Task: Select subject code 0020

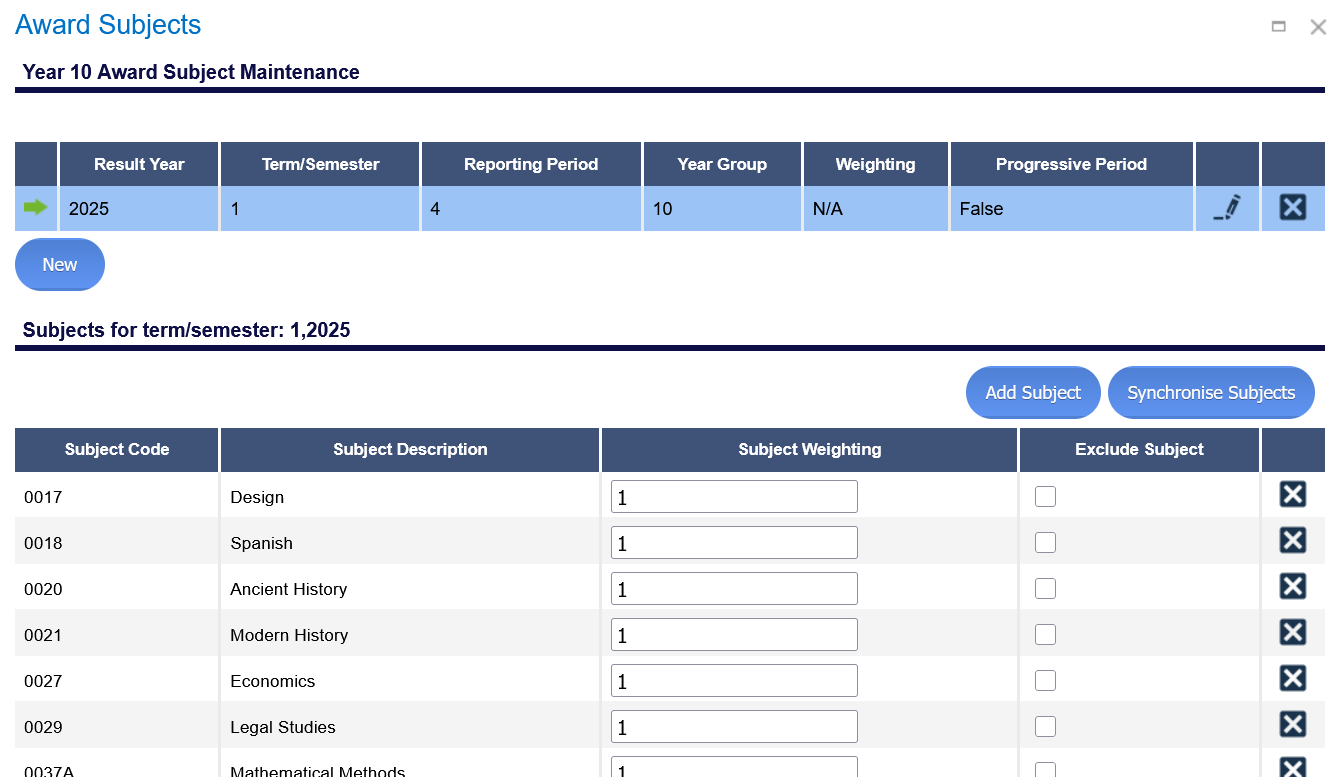Action: coord(117,589)
